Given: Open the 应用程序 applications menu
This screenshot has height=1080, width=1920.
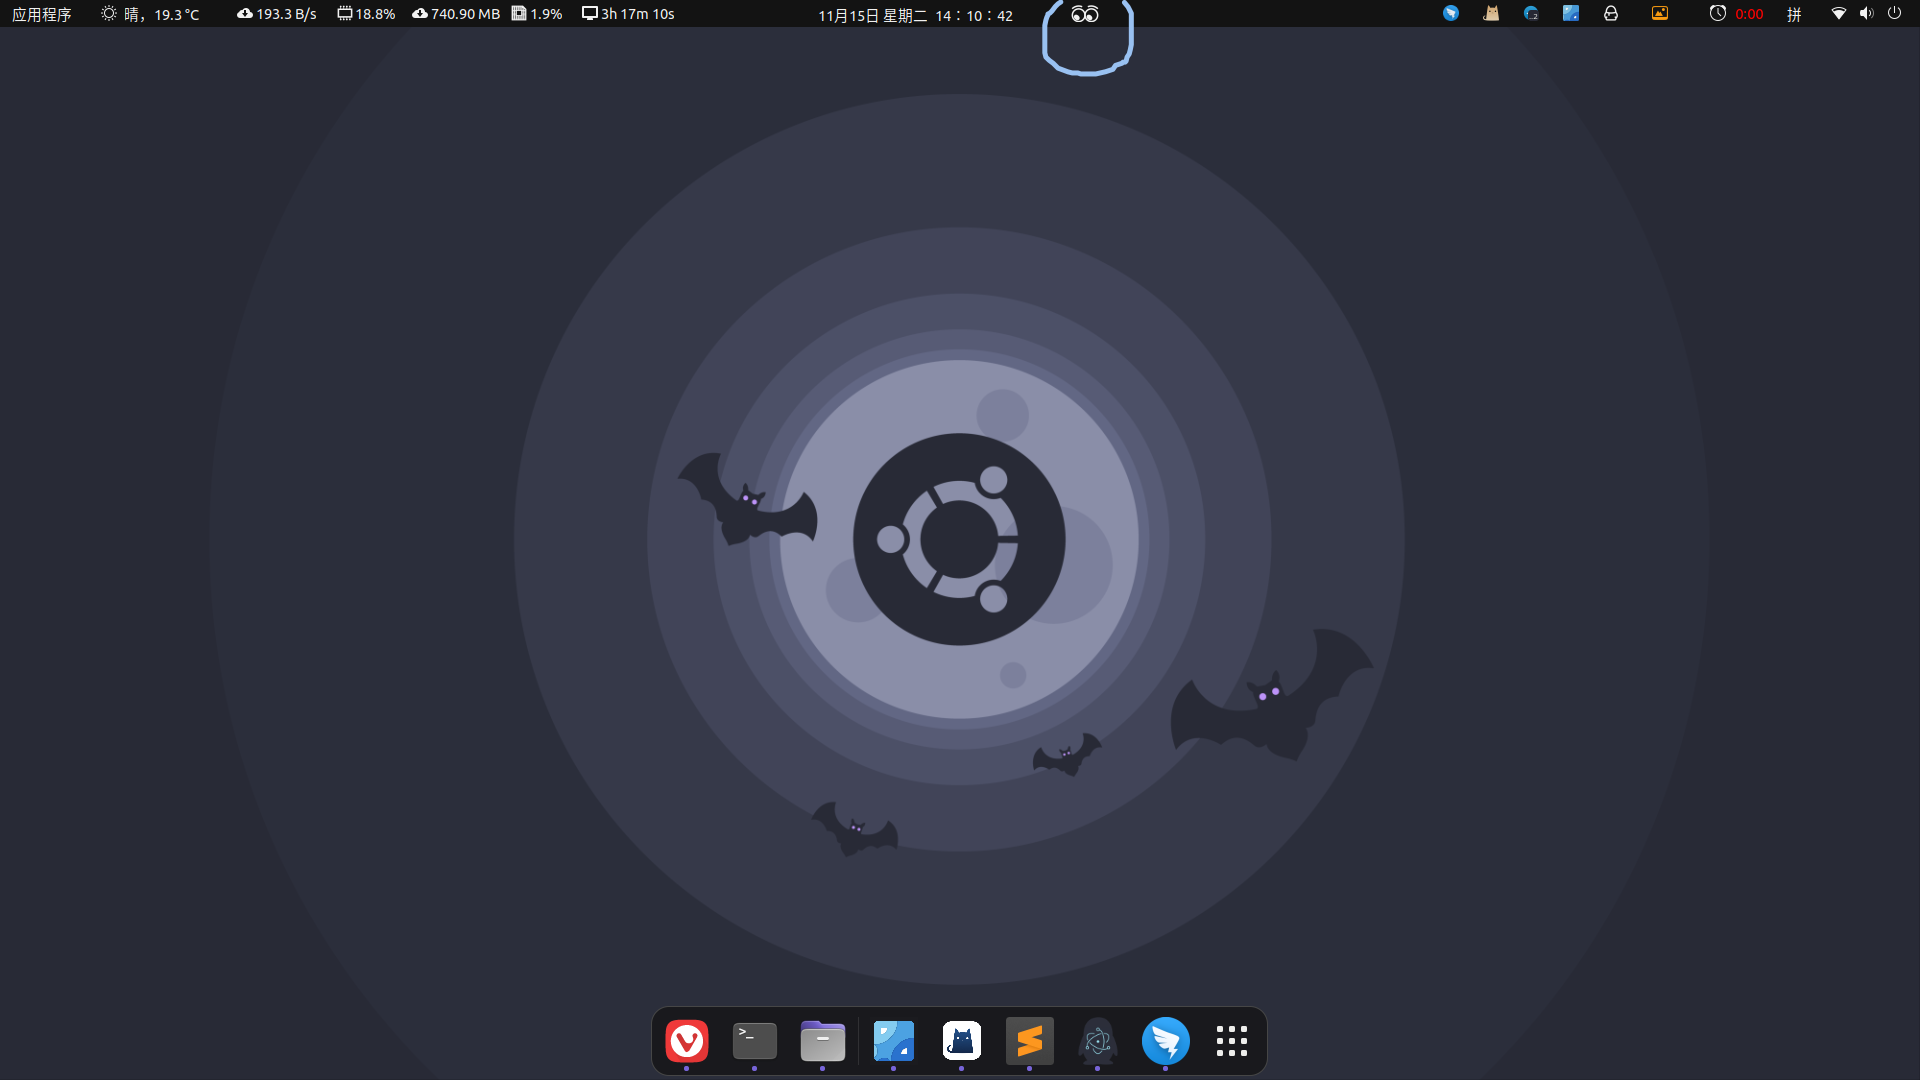Looking at the screenshot, I should click(41, 14).
